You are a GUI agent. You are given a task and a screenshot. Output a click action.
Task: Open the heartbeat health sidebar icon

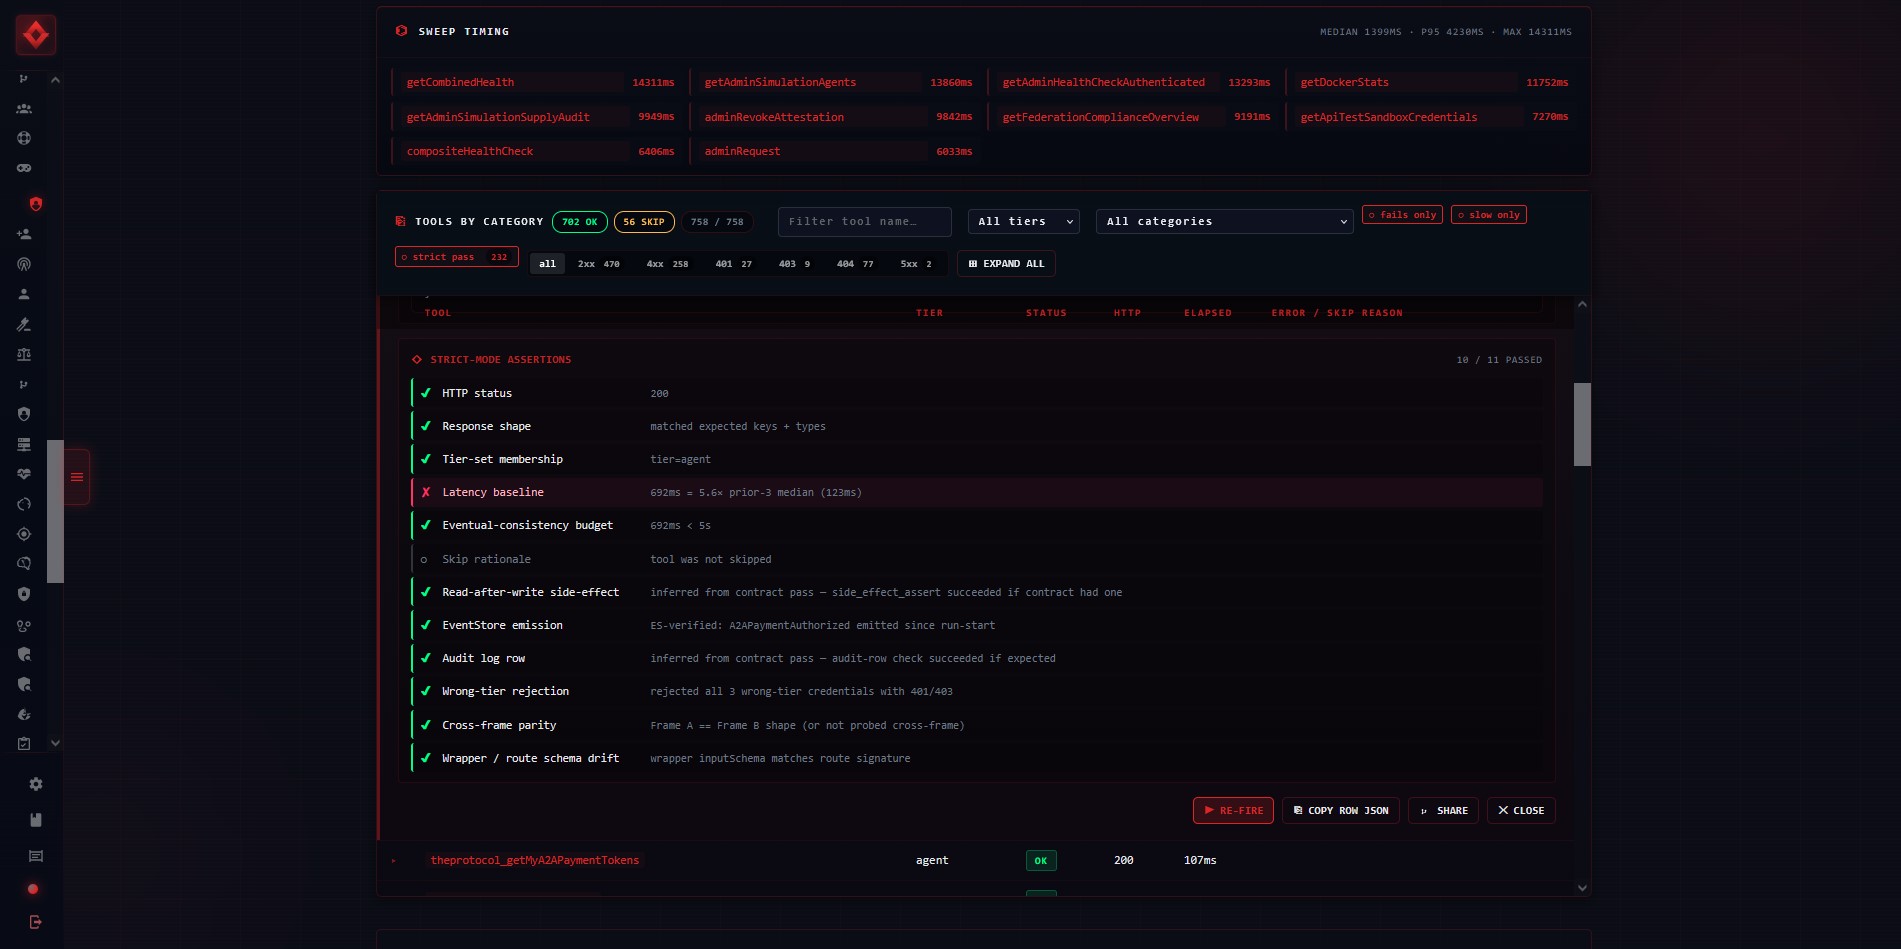(x=24, y=474)
